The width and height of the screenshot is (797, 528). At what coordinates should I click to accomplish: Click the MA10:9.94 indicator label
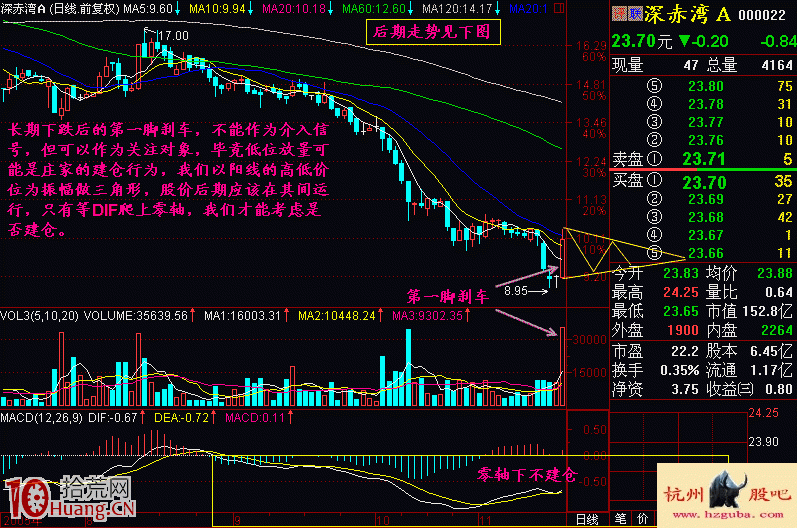(x=217, y=9)
